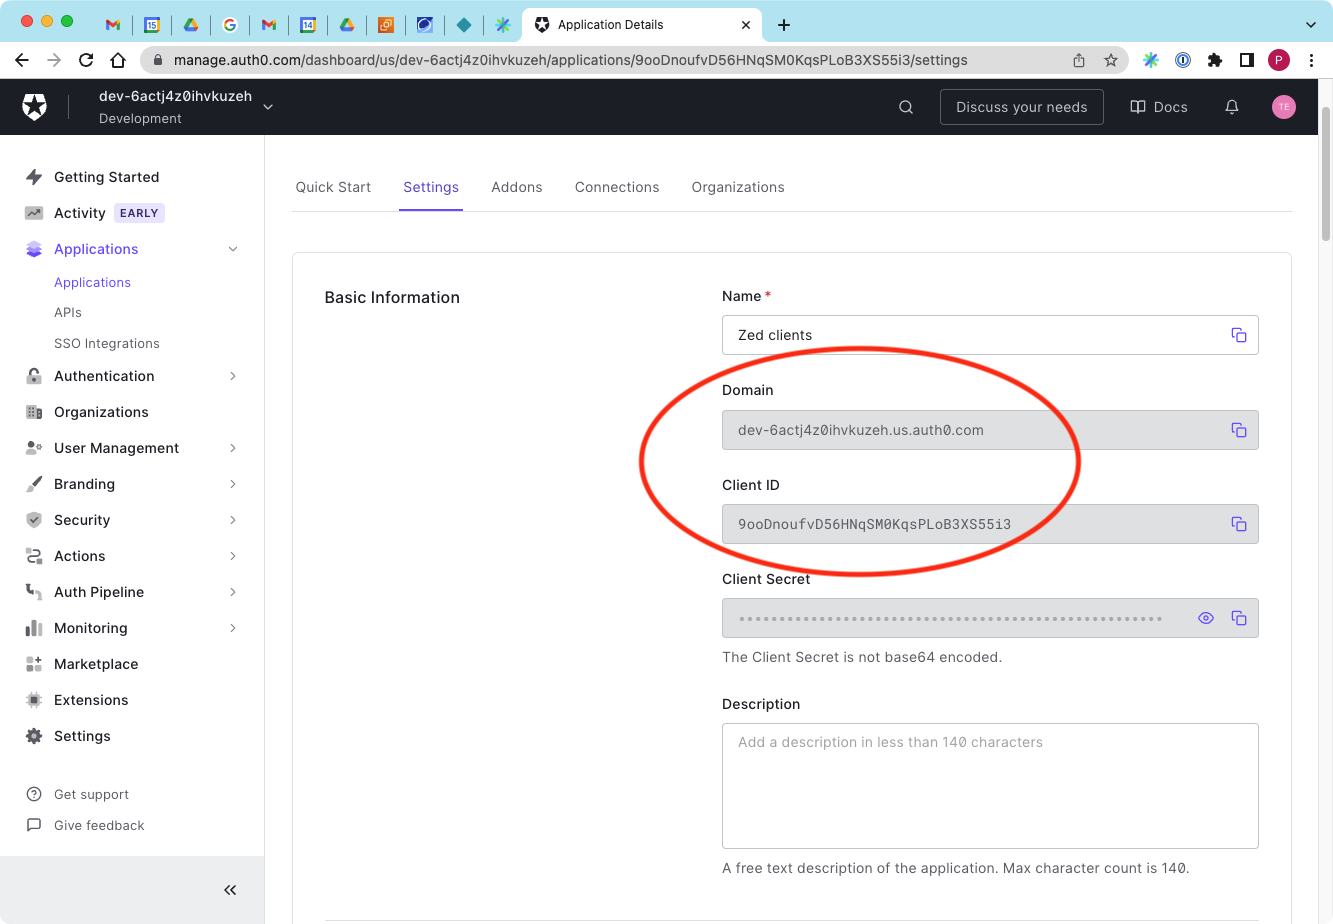
Task: Open the search magnifier in header
Action: tap(906, 107)
